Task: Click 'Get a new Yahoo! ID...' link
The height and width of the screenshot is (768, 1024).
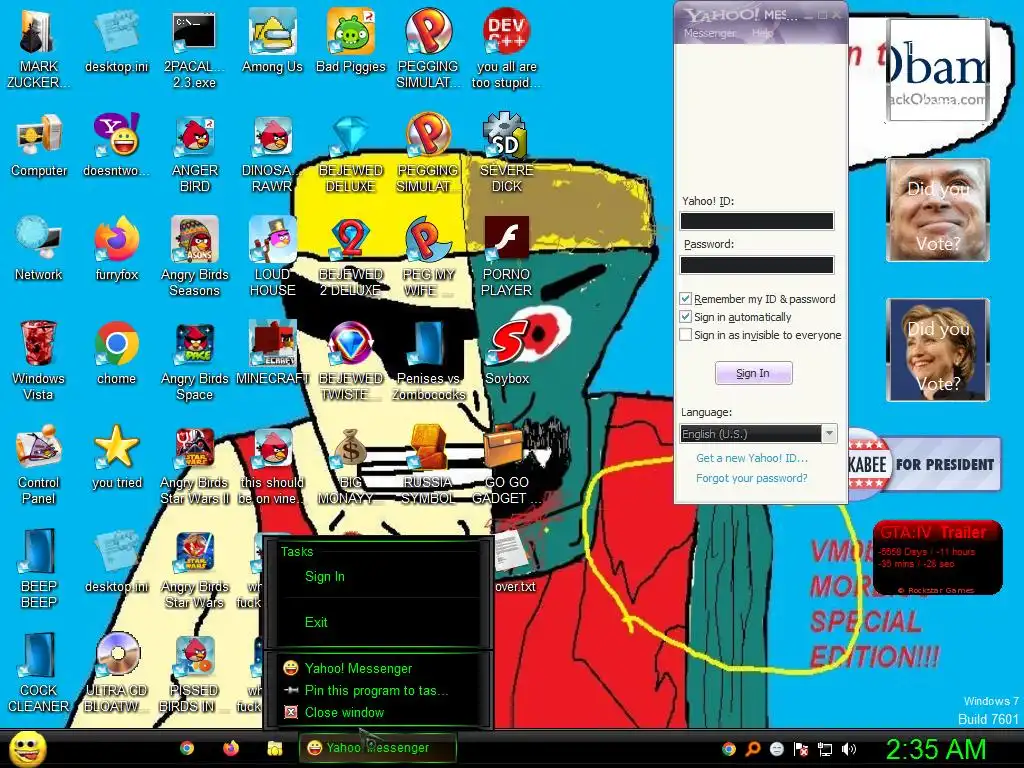Action: [752, 458]
